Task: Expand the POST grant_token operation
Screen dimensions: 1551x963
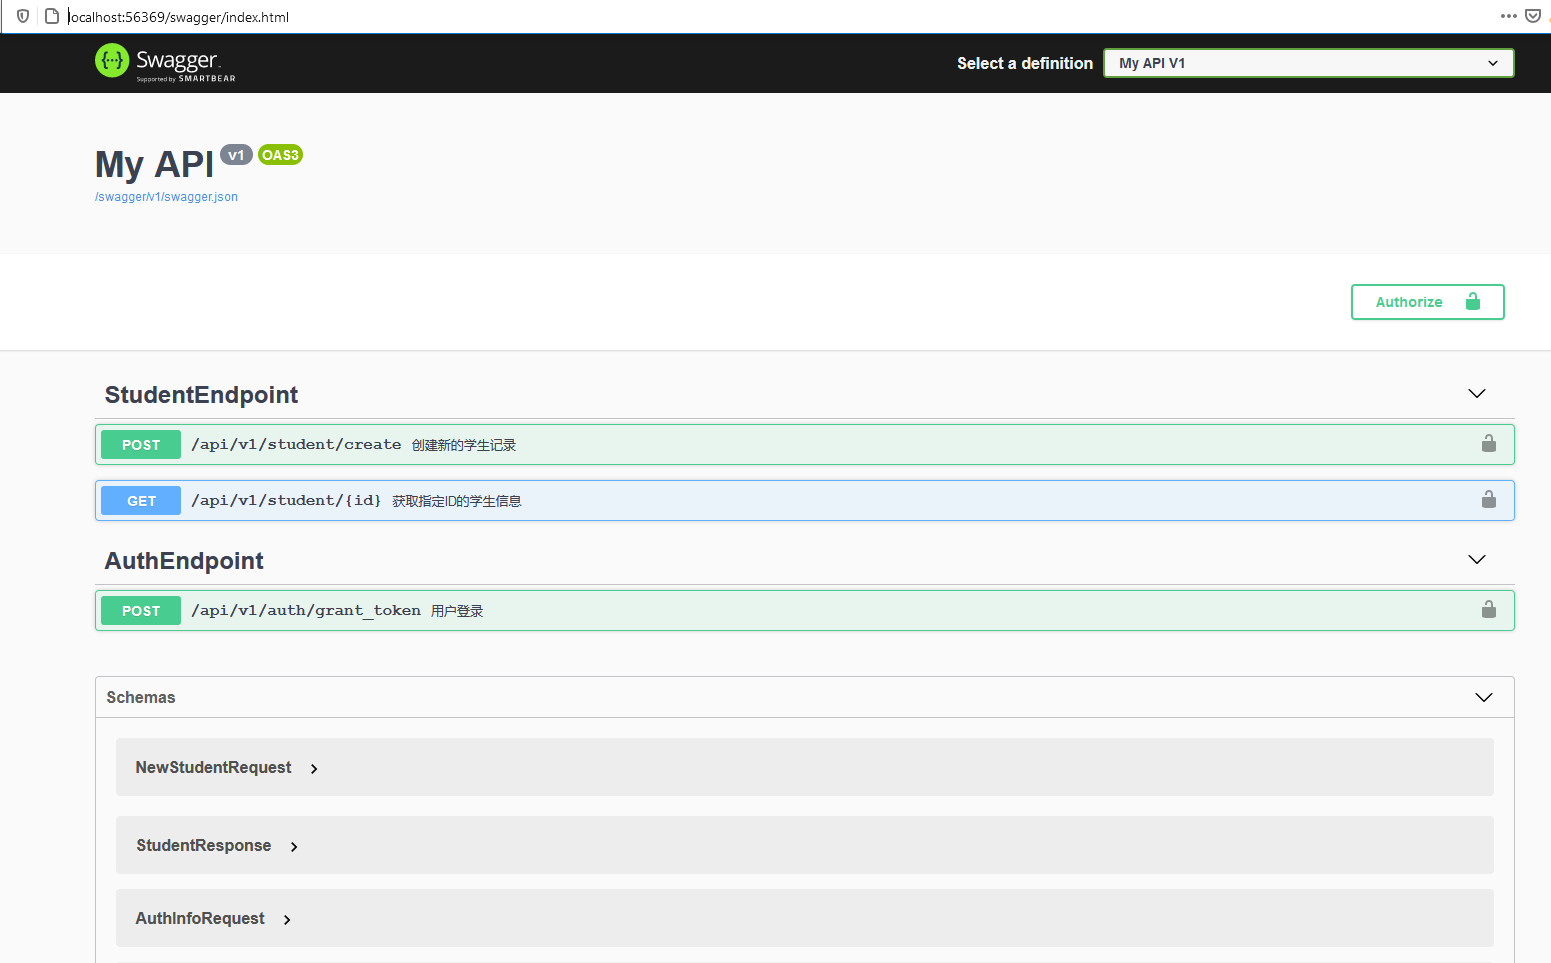Action: (805, 610)
